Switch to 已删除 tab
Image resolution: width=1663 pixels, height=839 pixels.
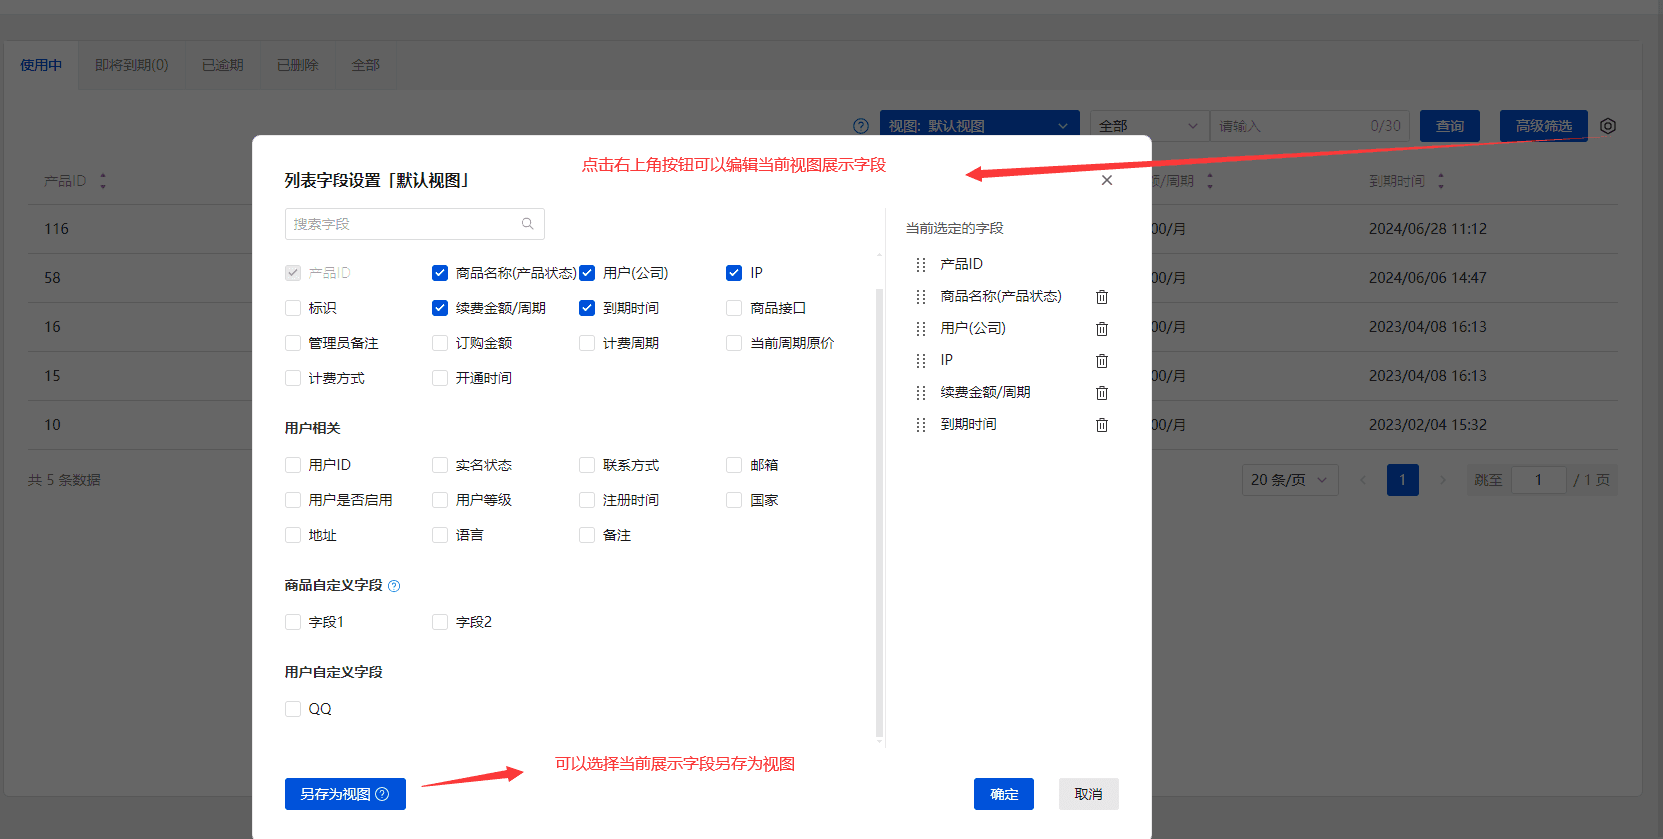point(298,65)
